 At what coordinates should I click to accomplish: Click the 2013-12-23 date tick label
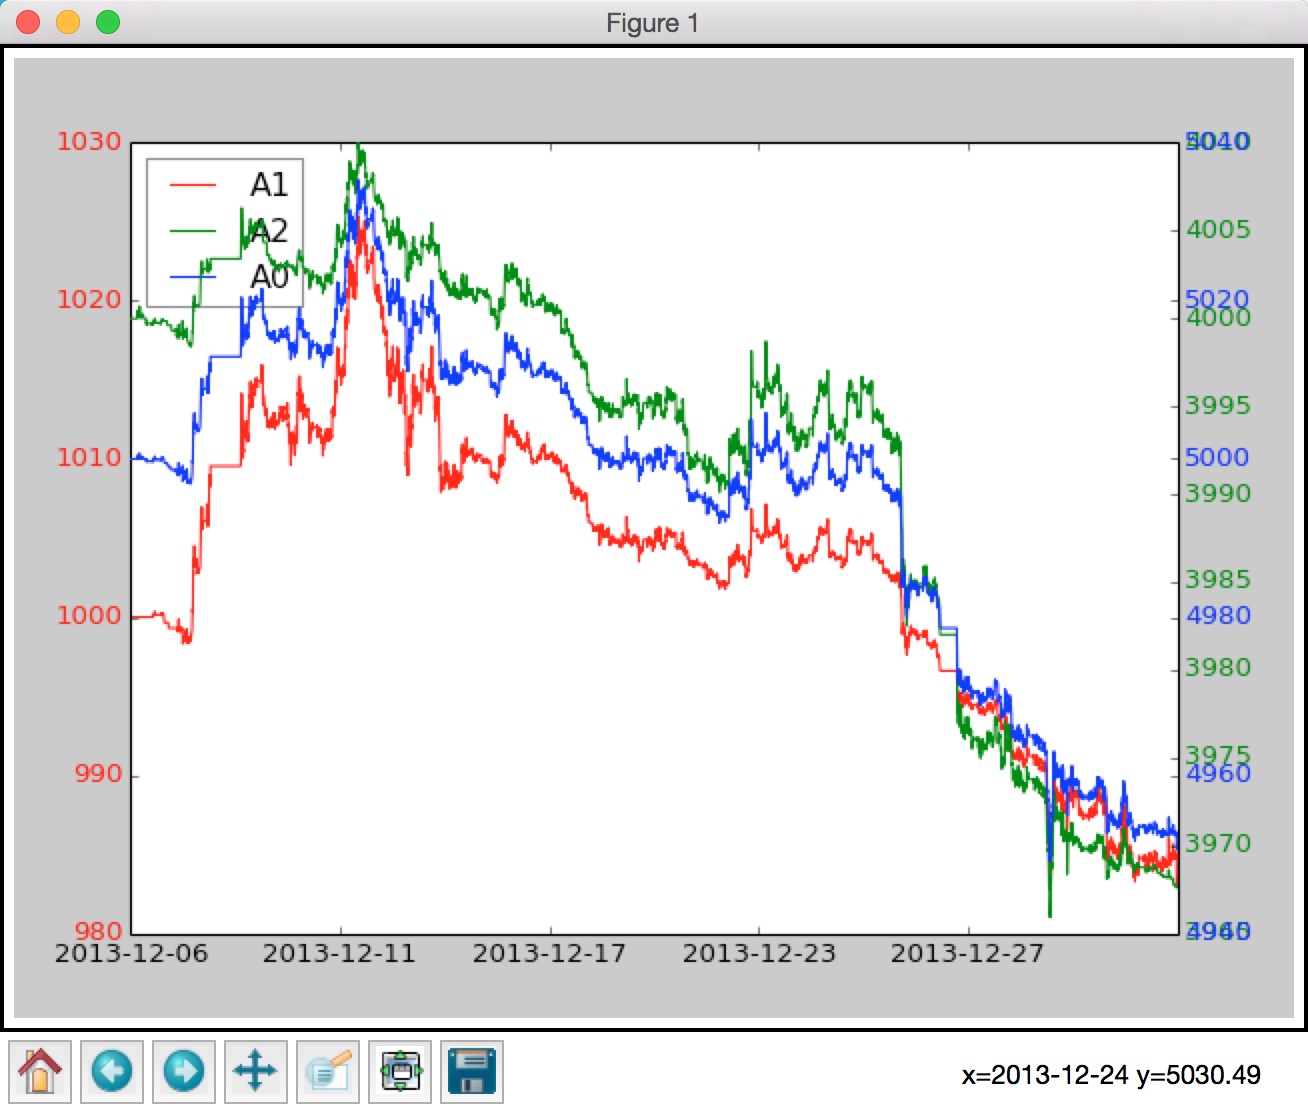759,954
